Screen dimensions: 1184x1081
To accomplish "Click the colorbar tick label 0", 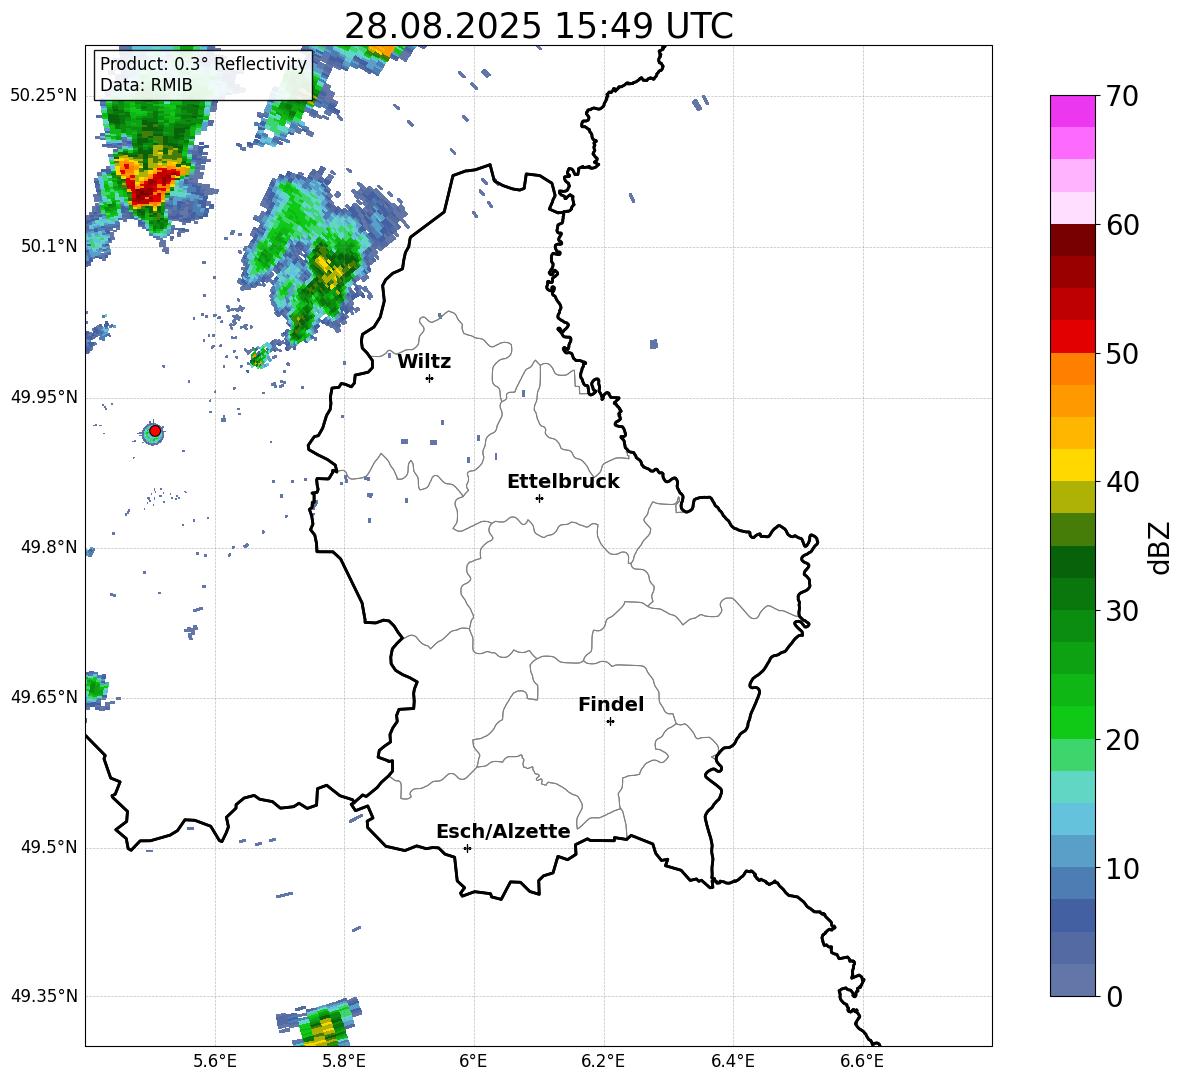I will point(1114,996).
